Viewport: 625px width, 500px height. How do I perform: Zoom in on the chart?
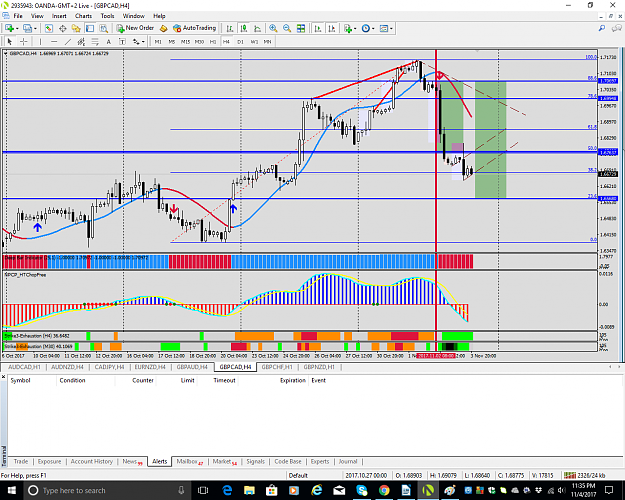[273, 28]
